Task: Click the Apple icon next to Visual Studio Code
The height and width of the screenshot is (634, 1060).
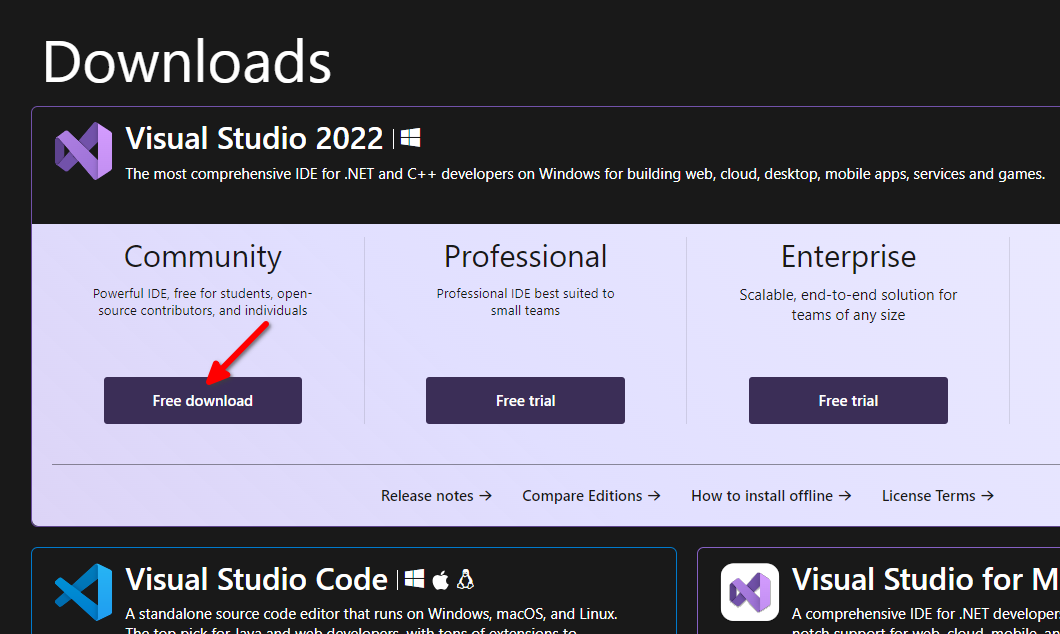Action: [440, 579]
